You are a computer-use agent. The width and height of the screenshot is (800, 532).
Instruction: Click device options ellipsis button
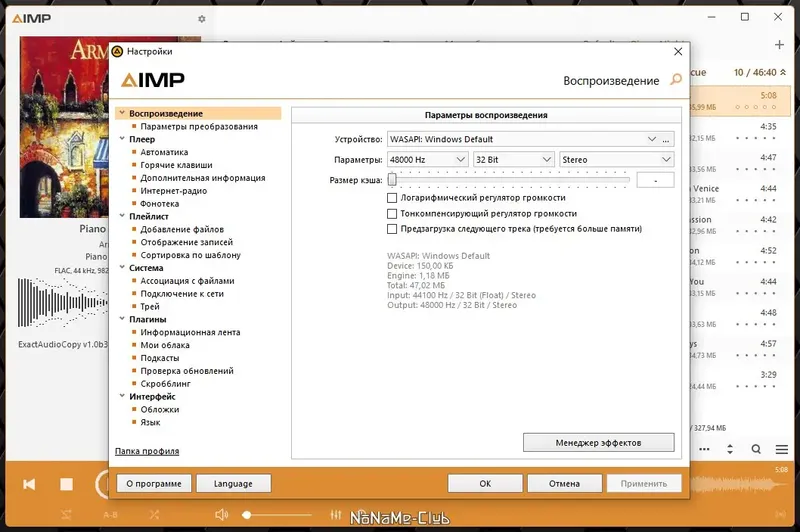(x=666, y=139)
